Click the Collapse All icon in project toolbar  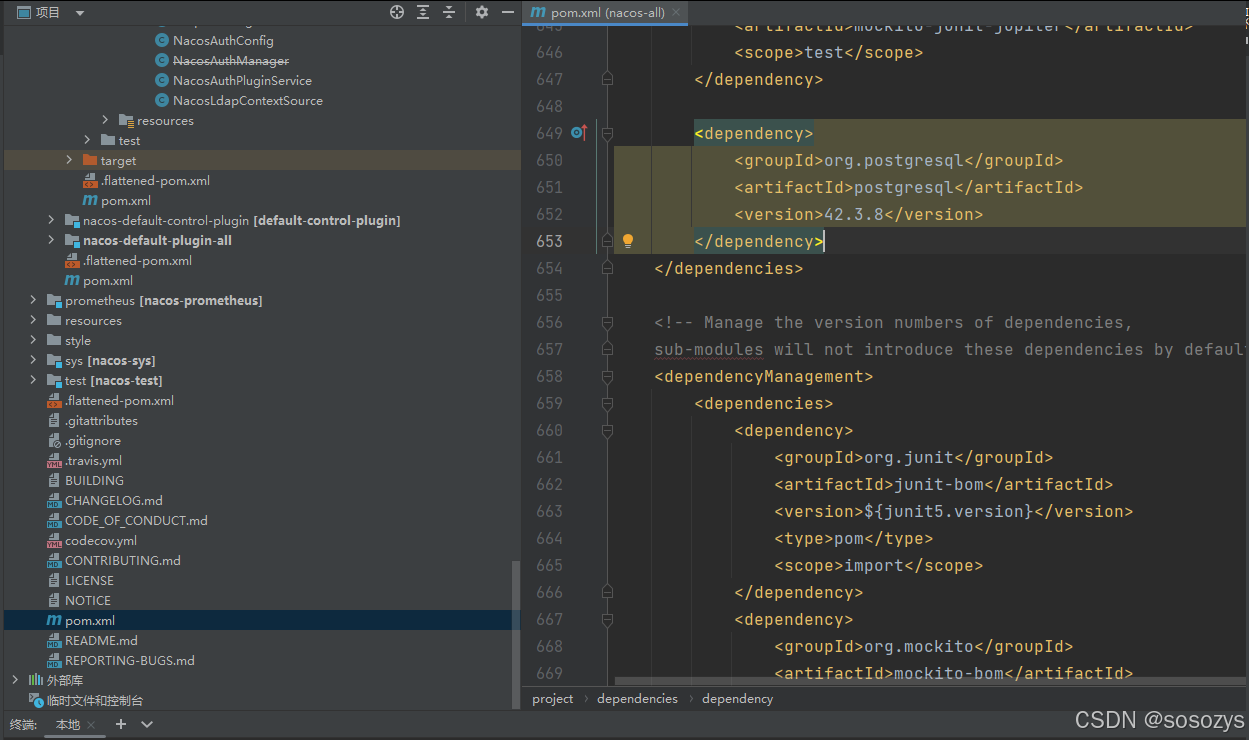click(449, 12)
